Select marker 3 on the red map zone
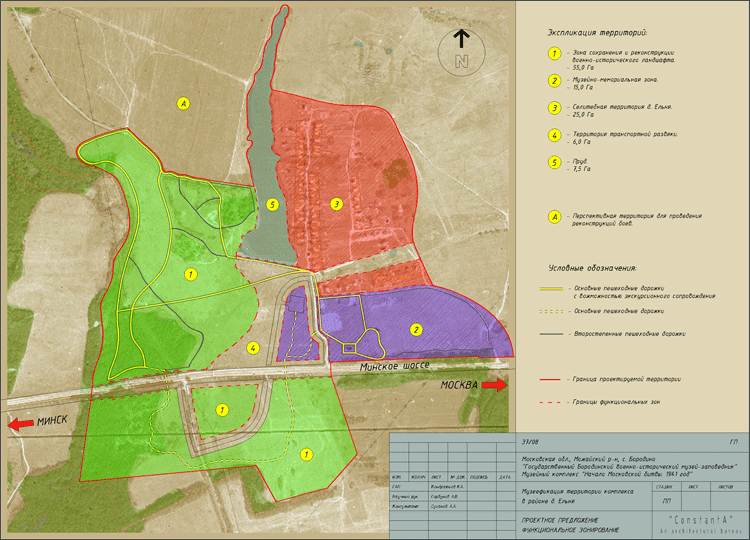 (x=337, y=204)
